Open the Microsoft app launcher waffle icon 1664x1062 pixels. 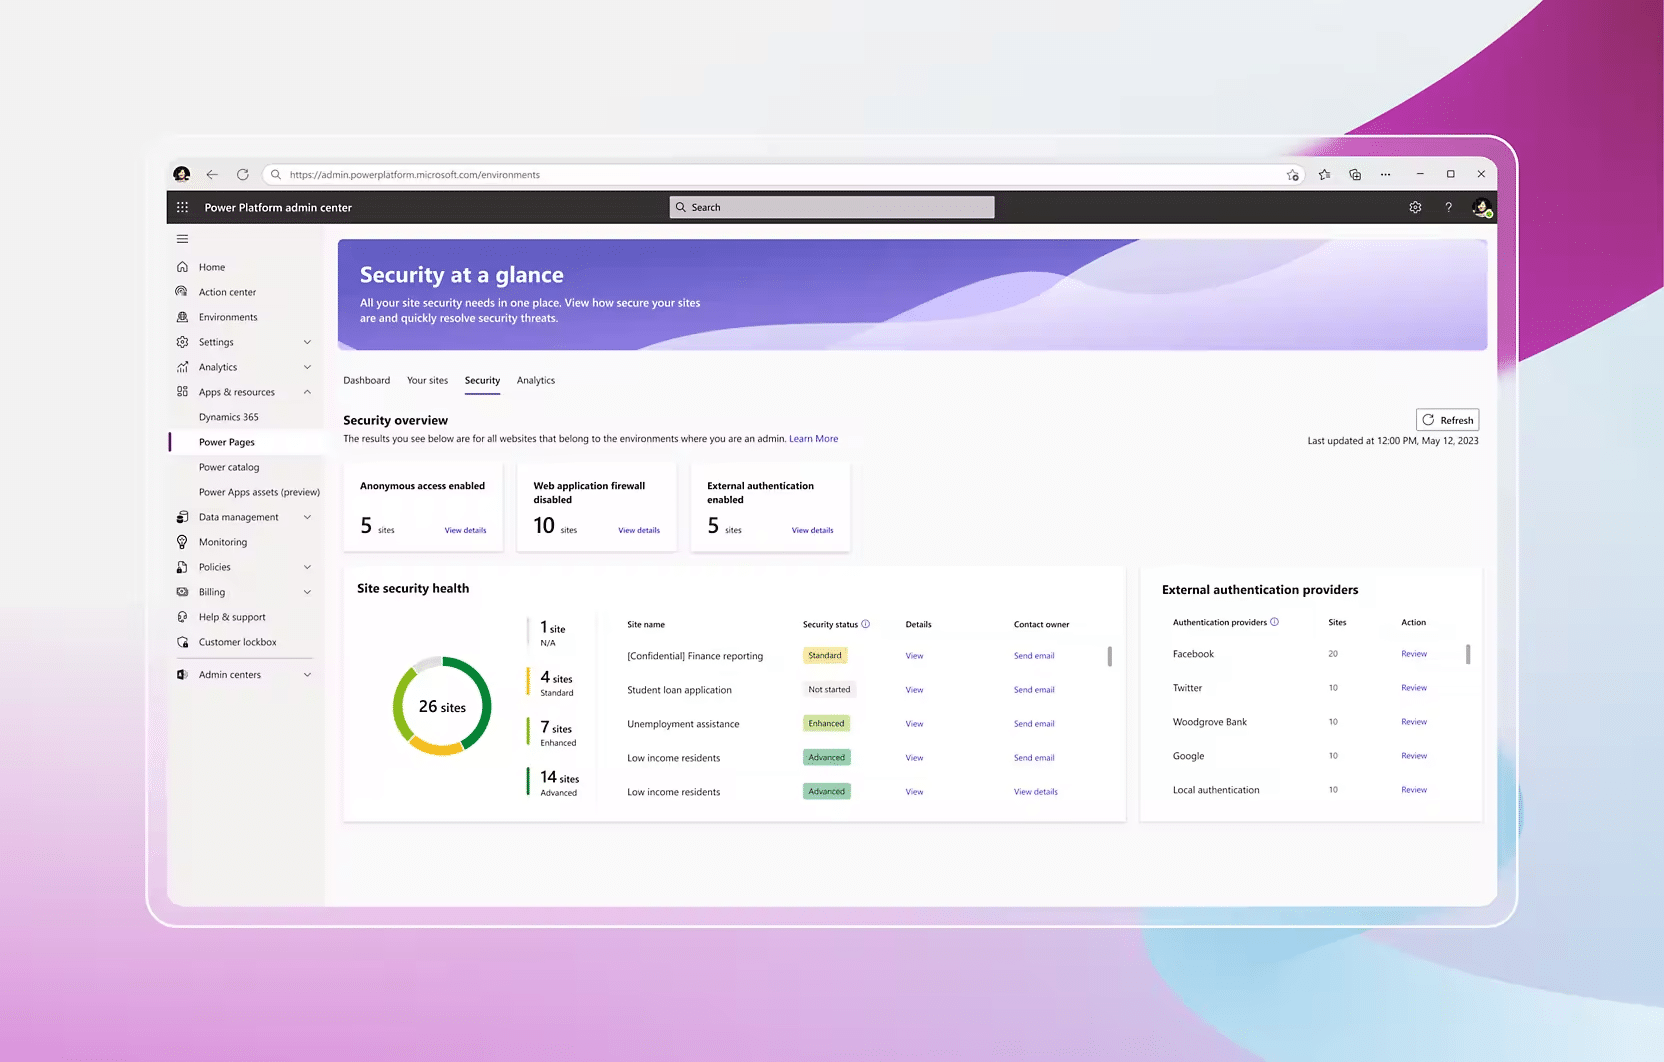tap(182, 207)
